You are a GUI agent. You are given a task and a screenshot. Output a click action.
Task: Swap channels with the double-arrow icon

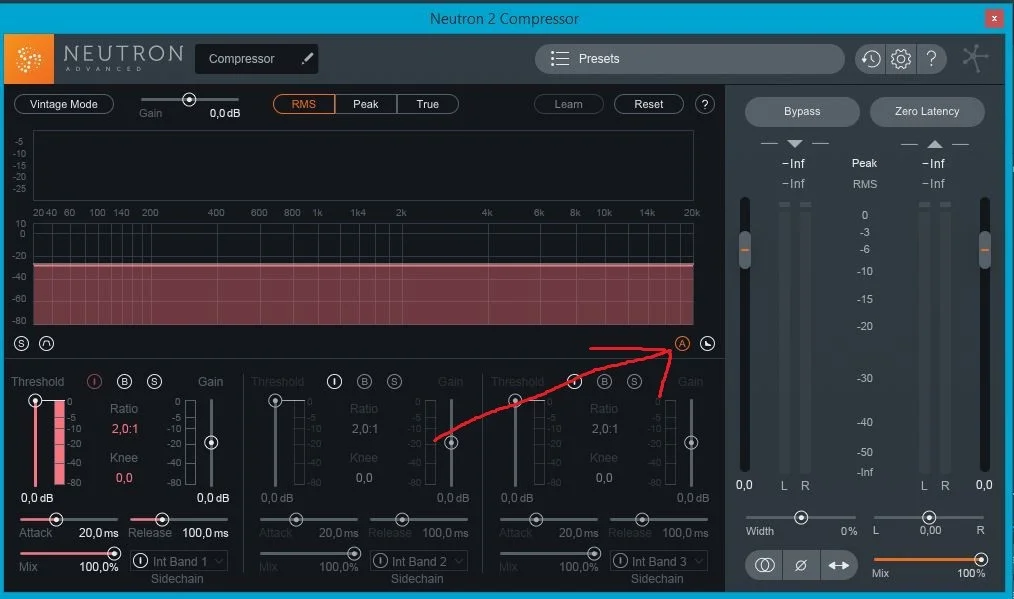pyautogui.click(x=838, y=565)
